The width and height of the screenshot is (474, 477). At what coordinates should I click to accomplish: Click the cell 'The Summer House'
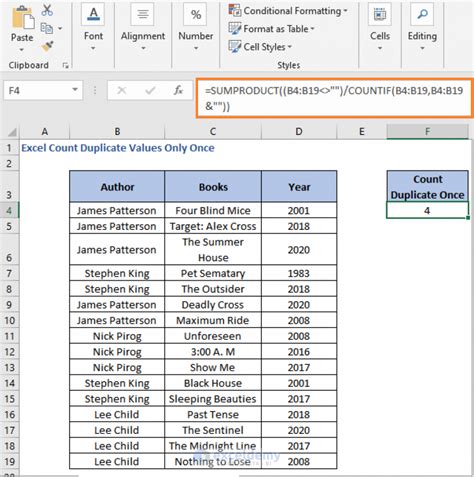click(213, 250)
